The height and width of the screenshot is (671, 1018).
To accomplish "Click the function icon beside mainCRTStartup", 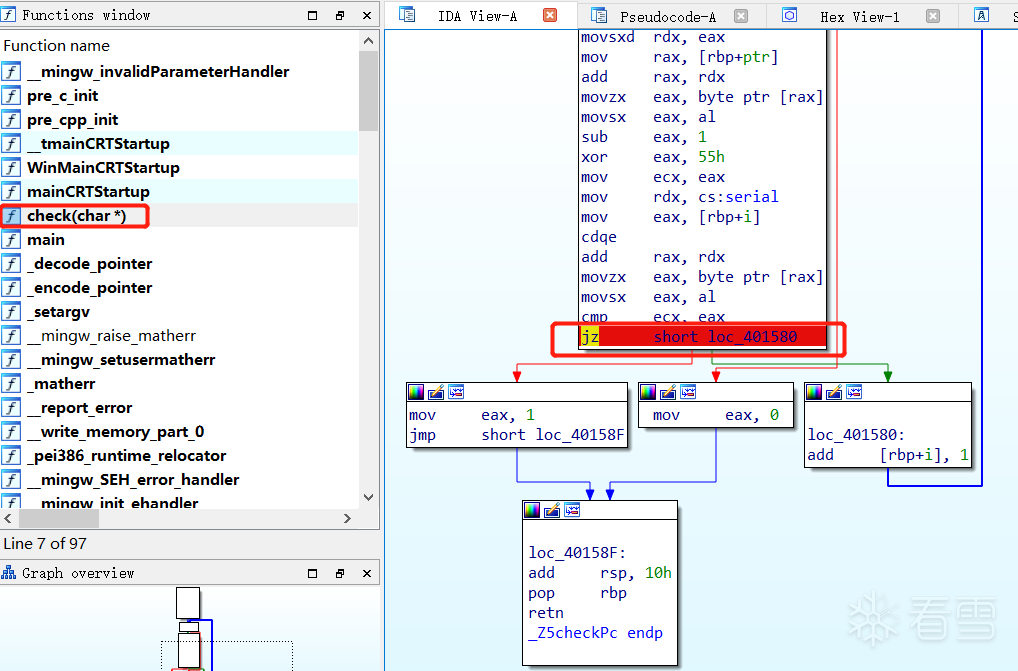I will coord(12,192).
